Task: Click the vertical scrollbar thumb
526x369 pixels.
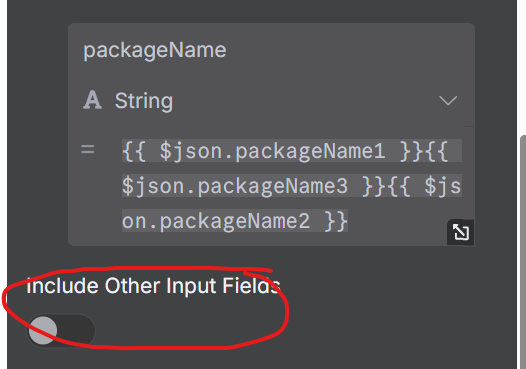Action: [523, 252]
